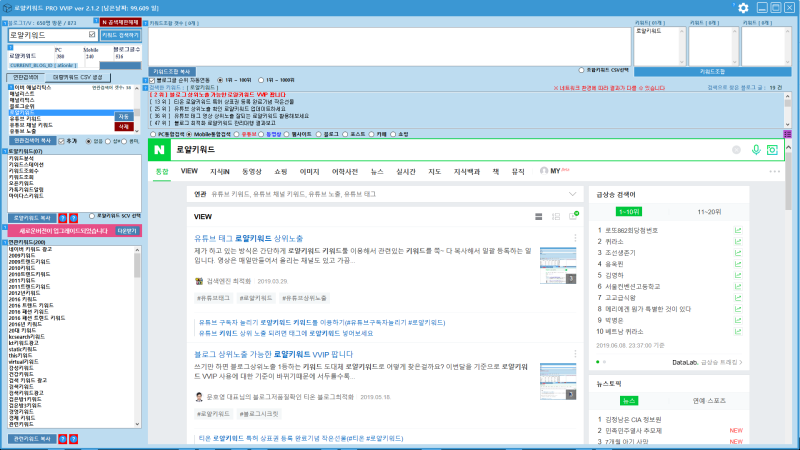Open the settings gear in title bar
The height and width of the screenshot is (450, 800).
point(743,8)
